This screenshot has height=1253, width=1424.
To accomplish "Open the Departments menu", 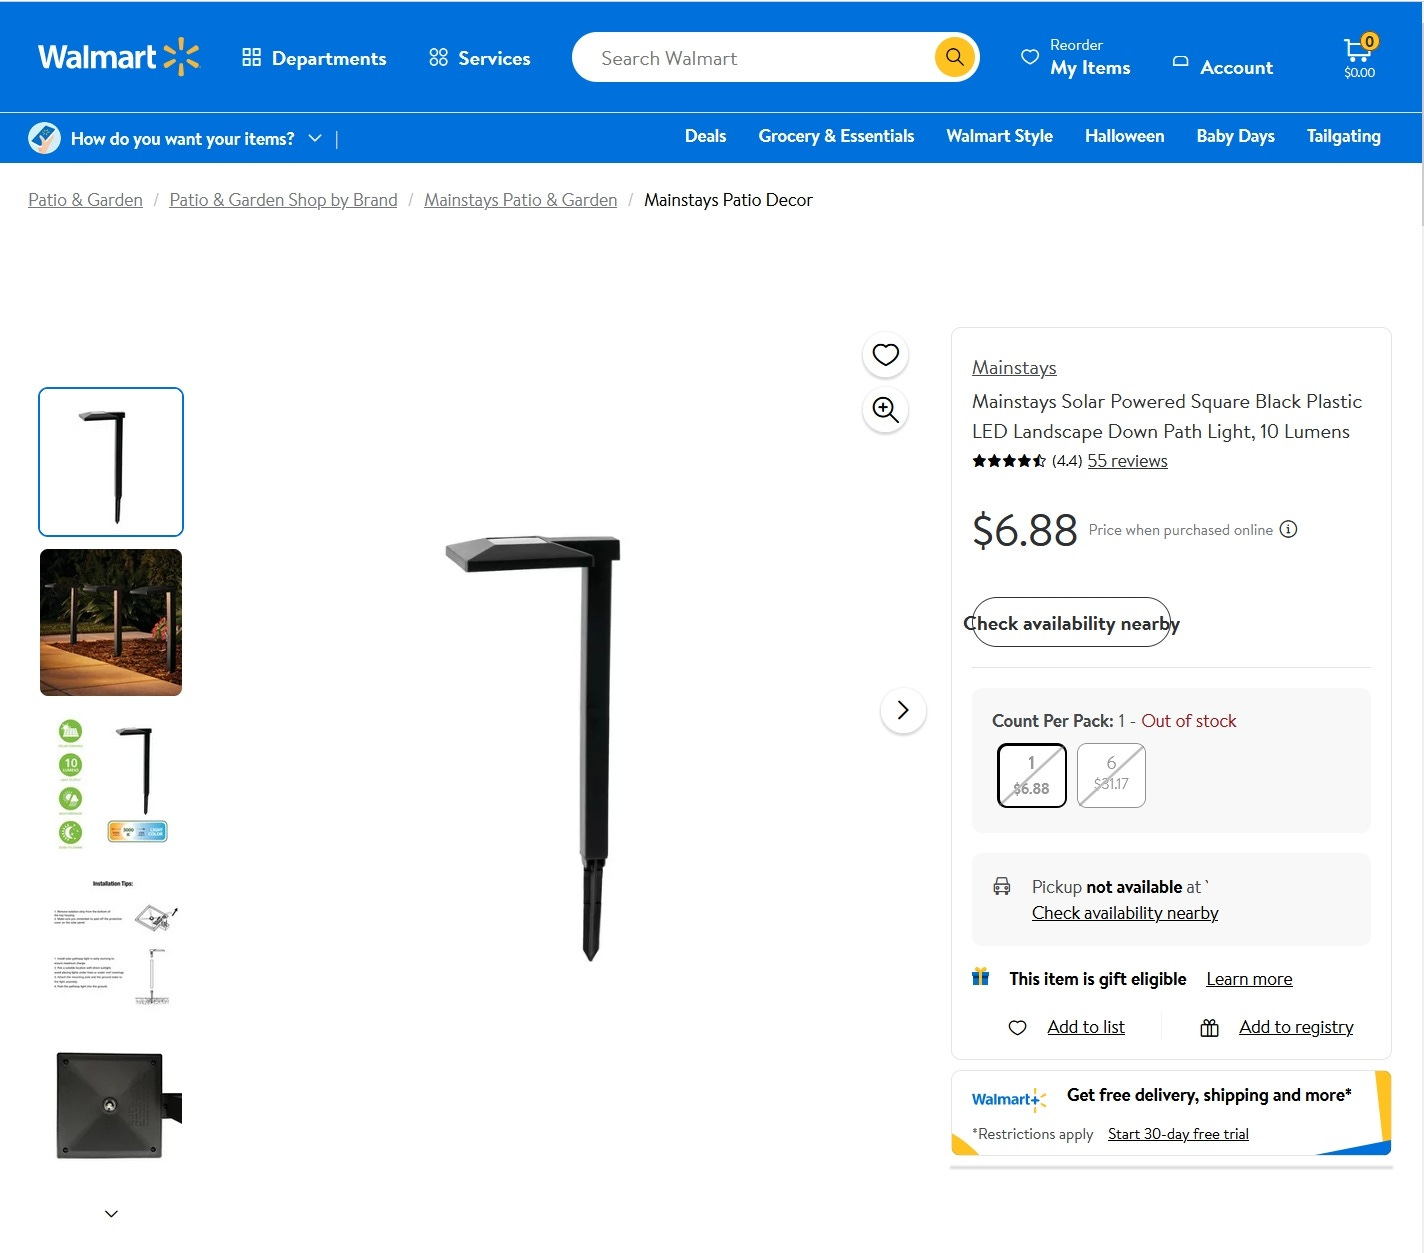I will point(314,58).
